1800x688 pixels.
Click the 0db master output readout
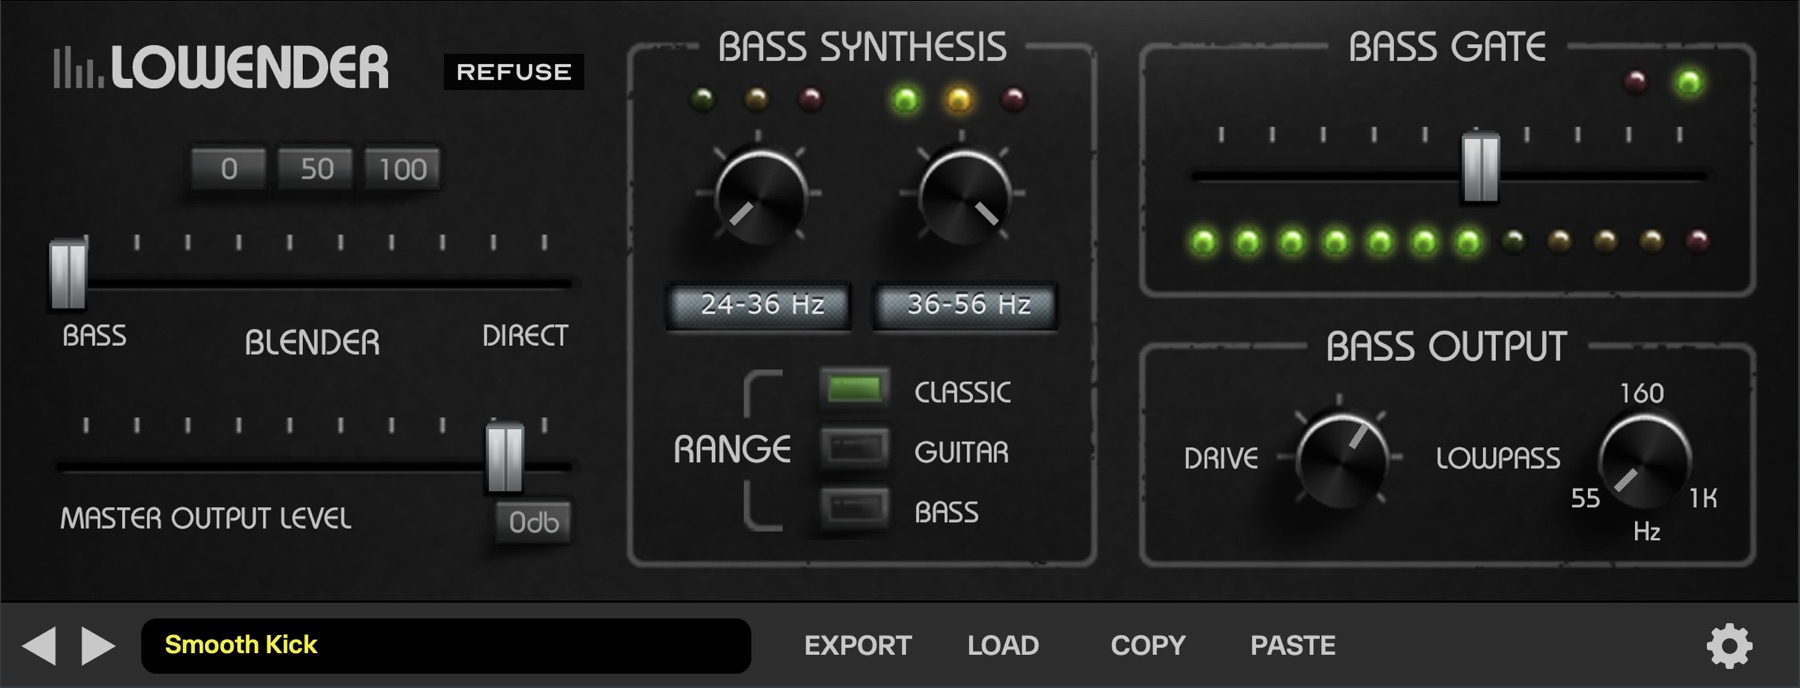pyautogui.click(x=533, y=522)
